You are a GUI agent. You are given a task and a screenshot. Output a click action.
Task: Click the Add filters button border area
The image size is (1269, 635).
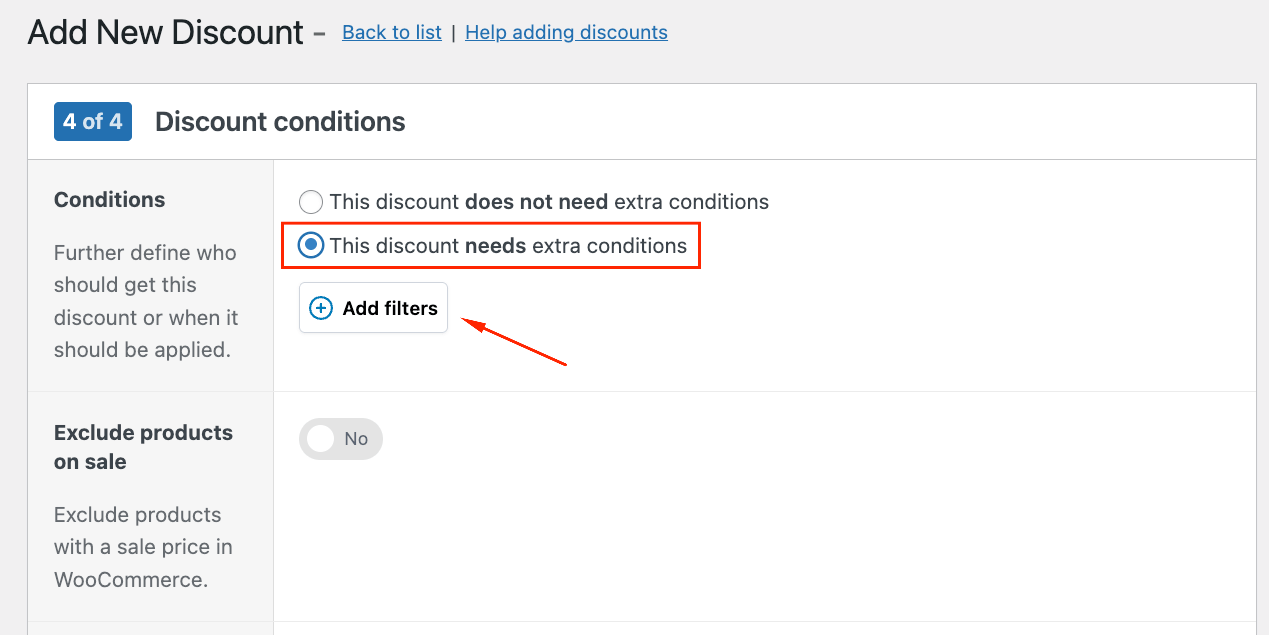click(x=373, y=307)
